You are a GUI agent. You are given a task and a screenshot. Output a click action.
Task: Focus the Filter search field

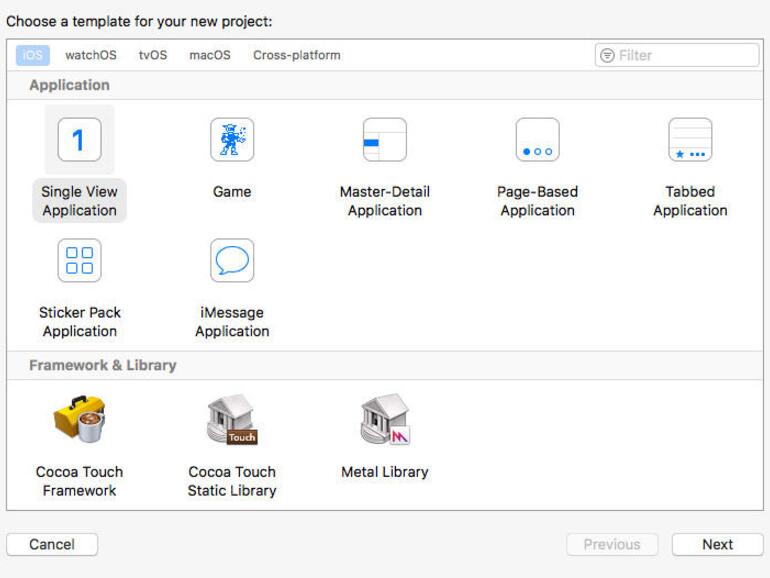point(686,55)
